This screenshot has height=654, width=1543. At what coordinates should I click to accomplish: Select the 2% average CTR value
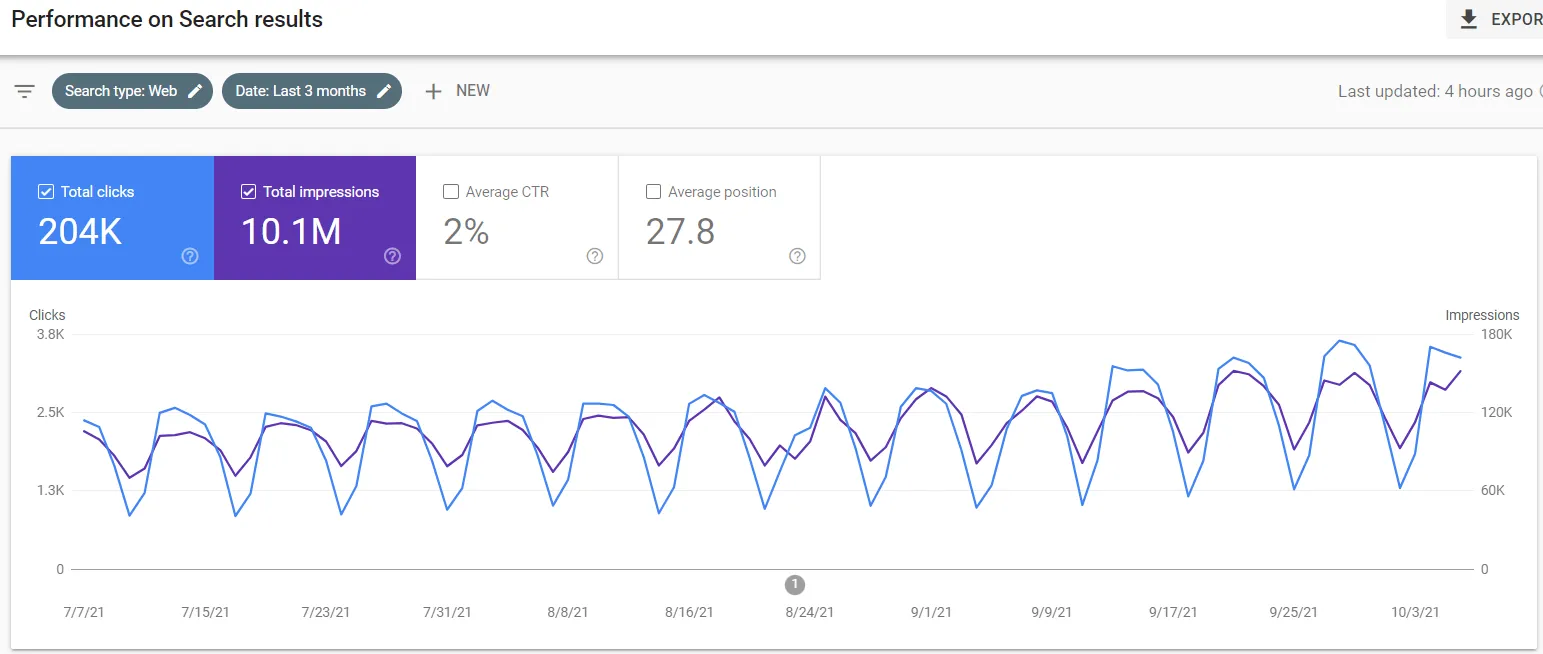pos(466,232)
